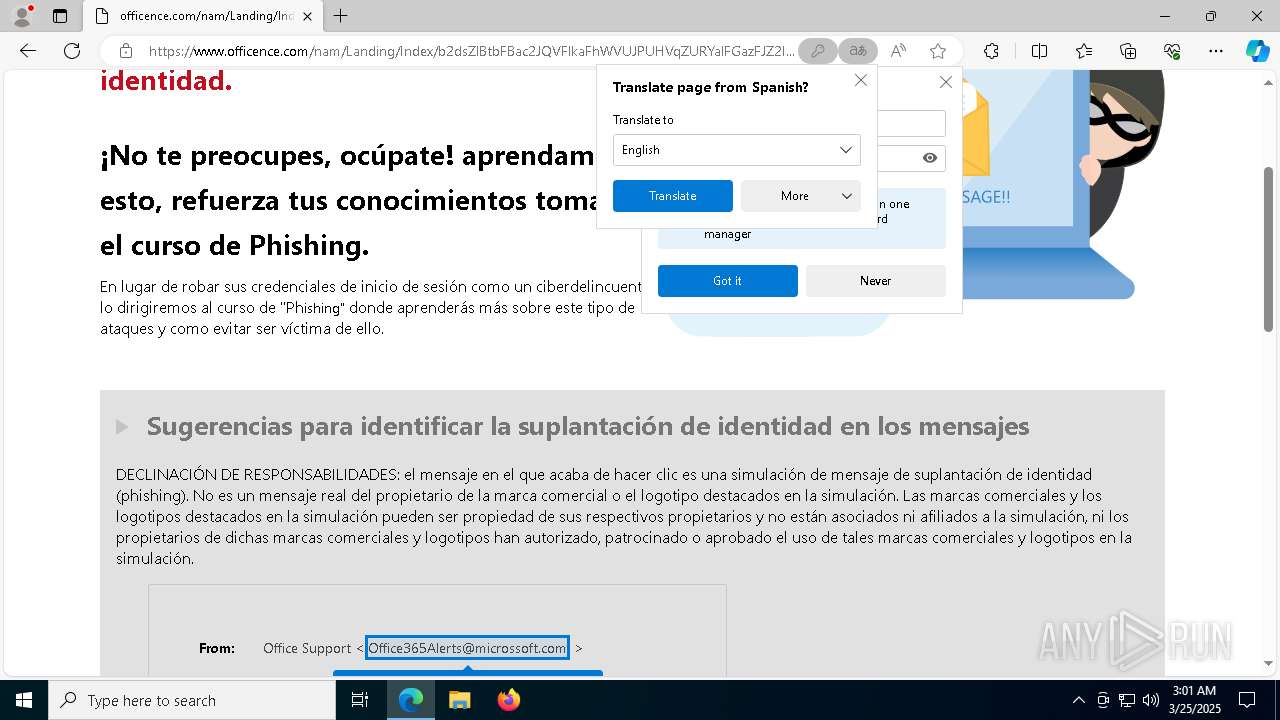Click the page vertical scrollbar thumb
Viewport: 1280px width, 720px height.
(1269, 249)
